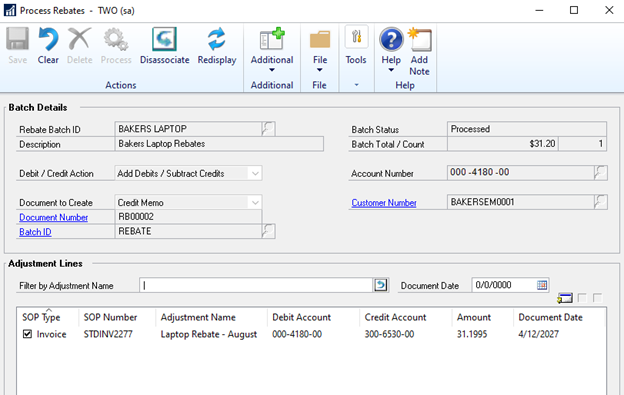Click the Account Number field

point(521,173)
